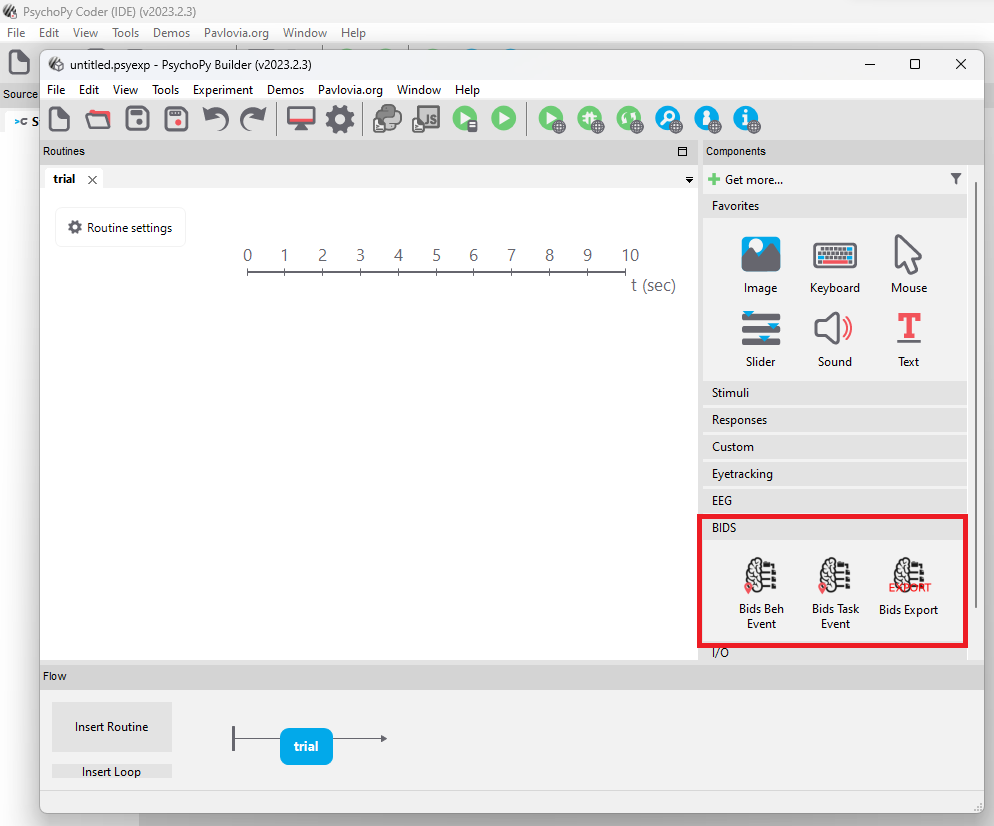Click Coder window new file icon
Screen dimensions: 994x826
pos(19,62)
